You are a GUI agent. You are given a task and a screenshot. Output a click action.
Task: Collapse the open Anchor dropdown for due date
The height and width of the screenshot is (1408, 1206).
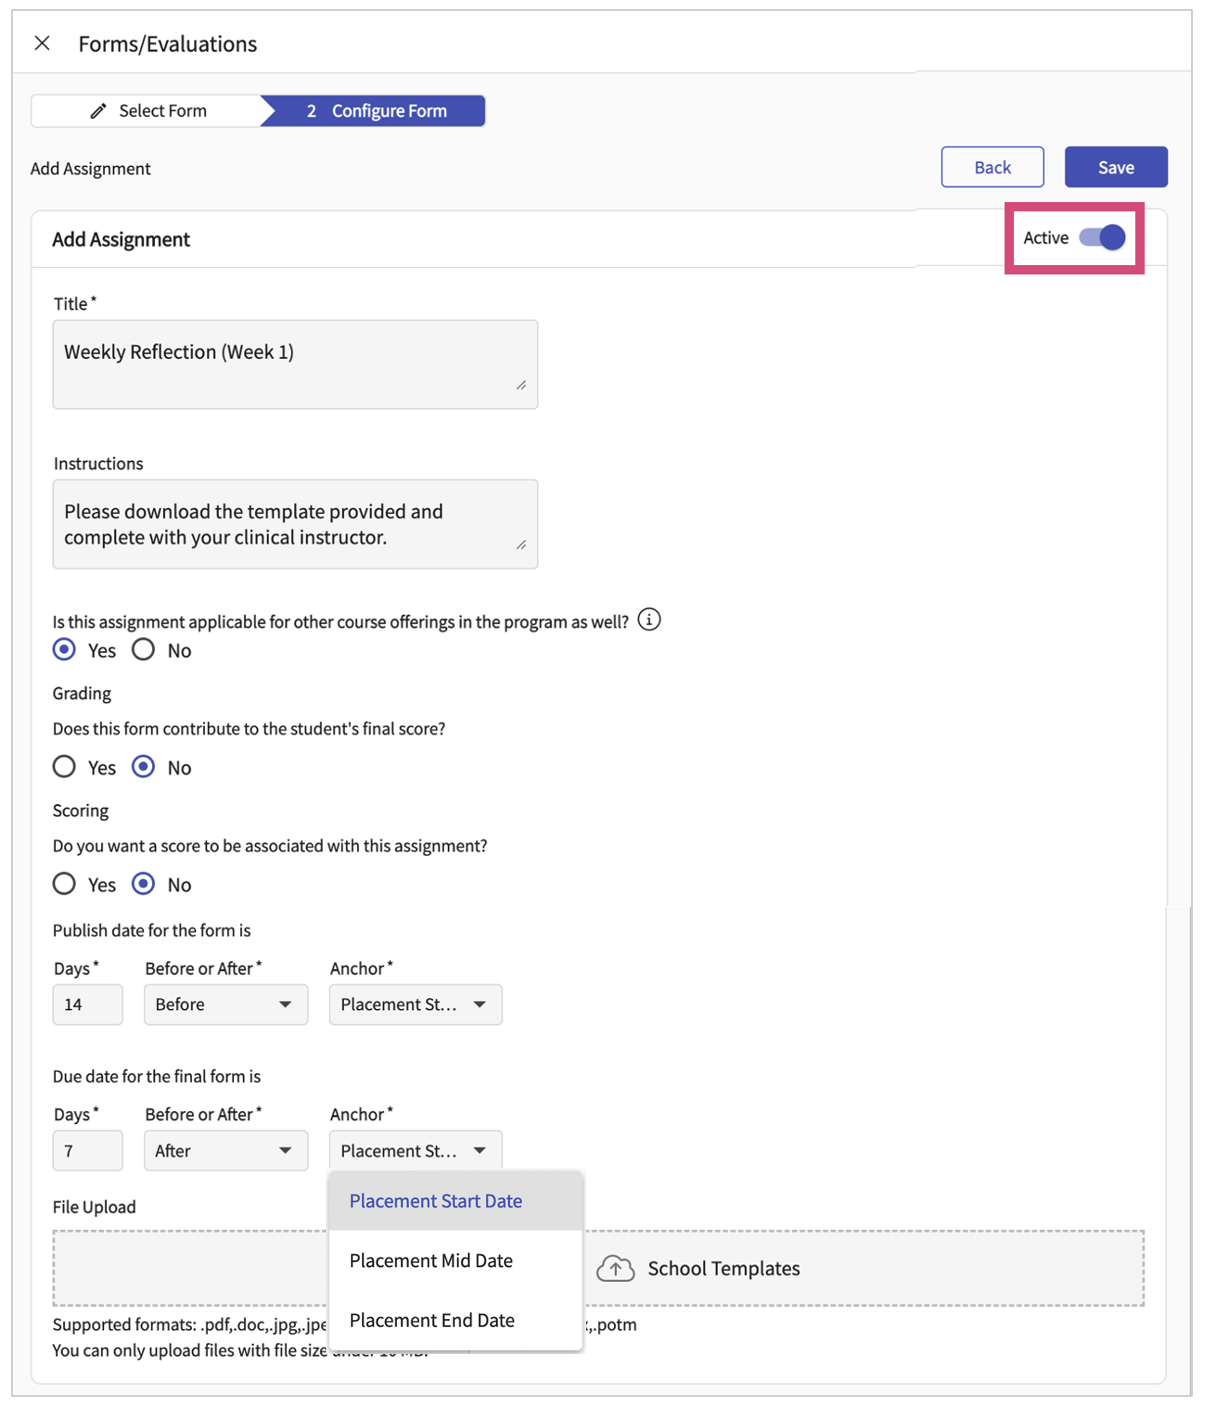(x=415, y=1150)
